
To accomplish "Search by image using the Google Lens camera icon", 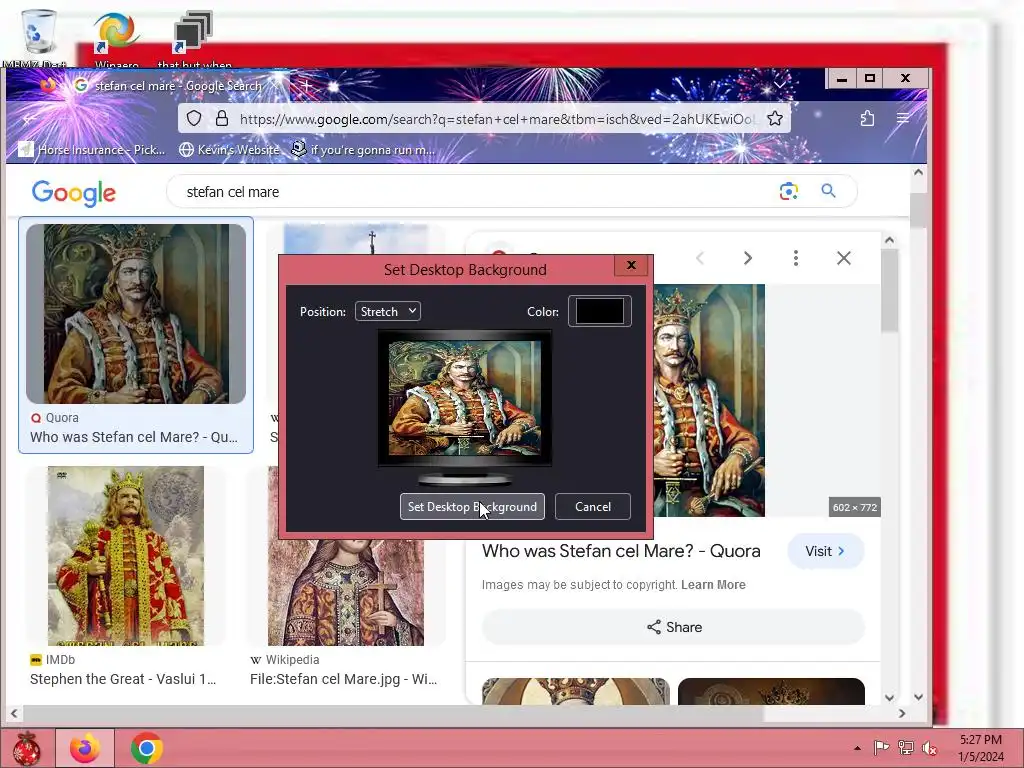I will pyautogui.click(x=789, y=191).
